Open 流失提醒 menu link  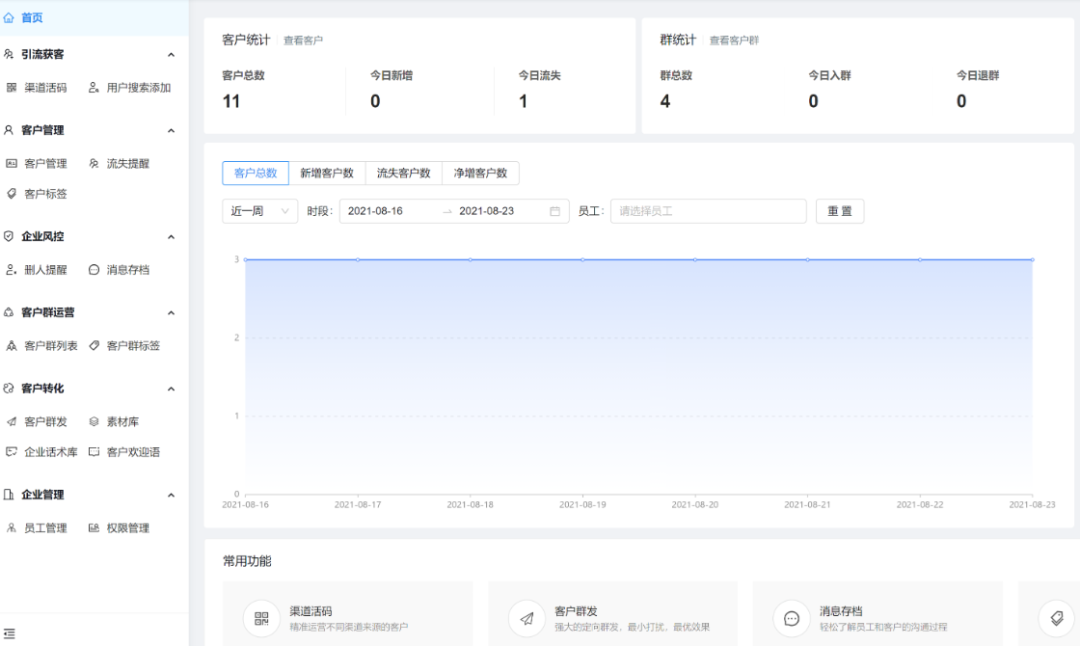tap(127, 163)
